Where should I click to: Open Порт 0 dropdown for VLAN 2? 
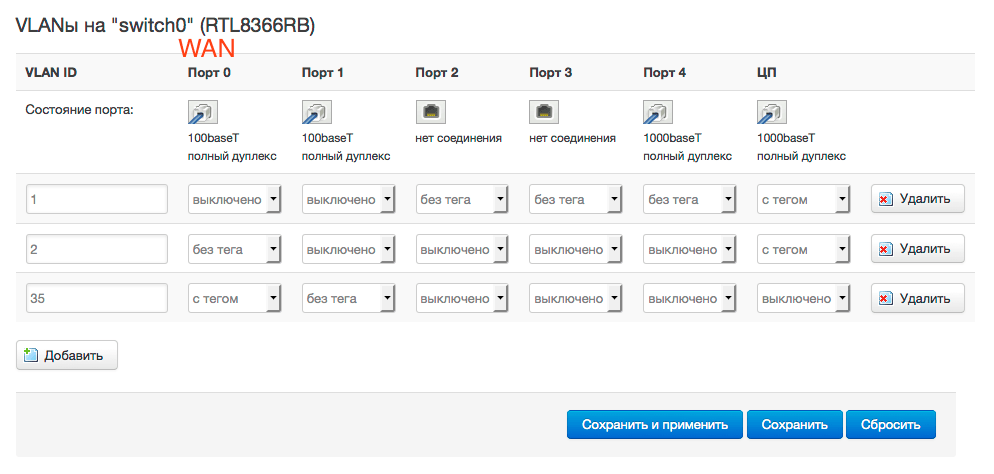pos(235,249)
